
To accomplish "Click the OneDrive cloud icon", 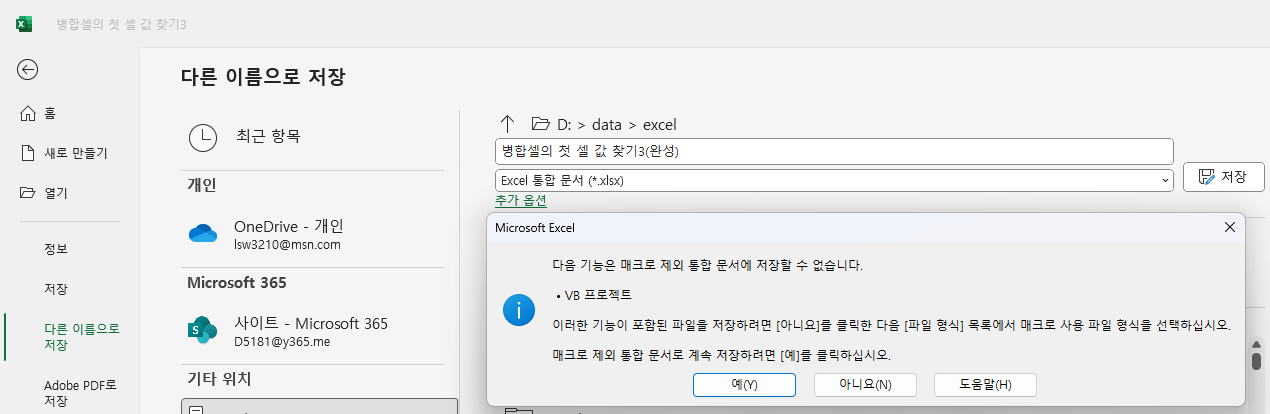I will point(203,234).
